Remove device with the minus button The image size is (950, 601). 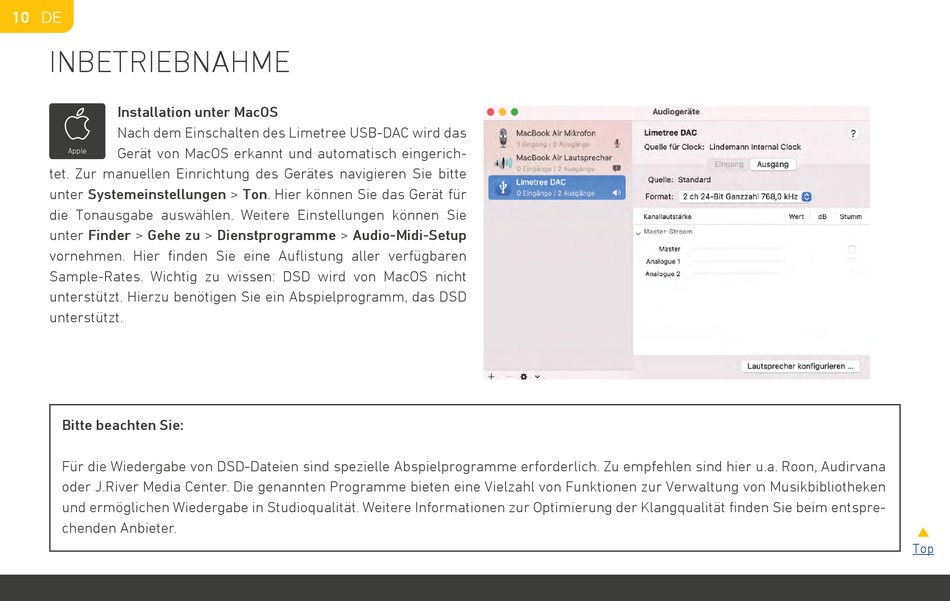[508, 376]
